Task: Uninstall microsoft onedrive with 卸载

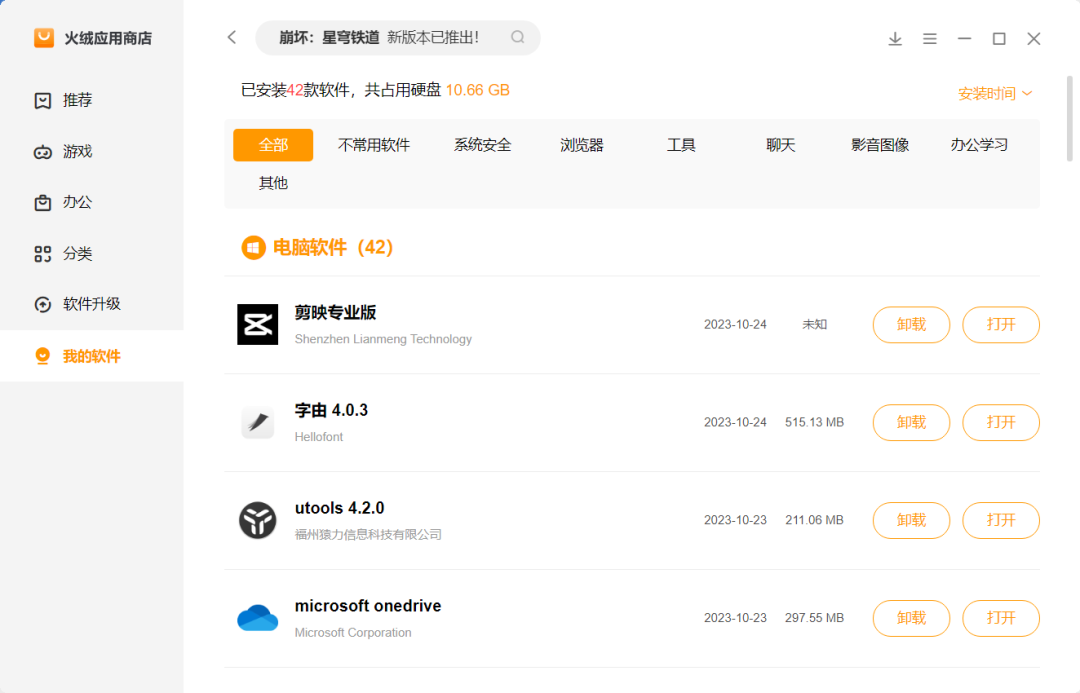Action: tap(911, 618)
